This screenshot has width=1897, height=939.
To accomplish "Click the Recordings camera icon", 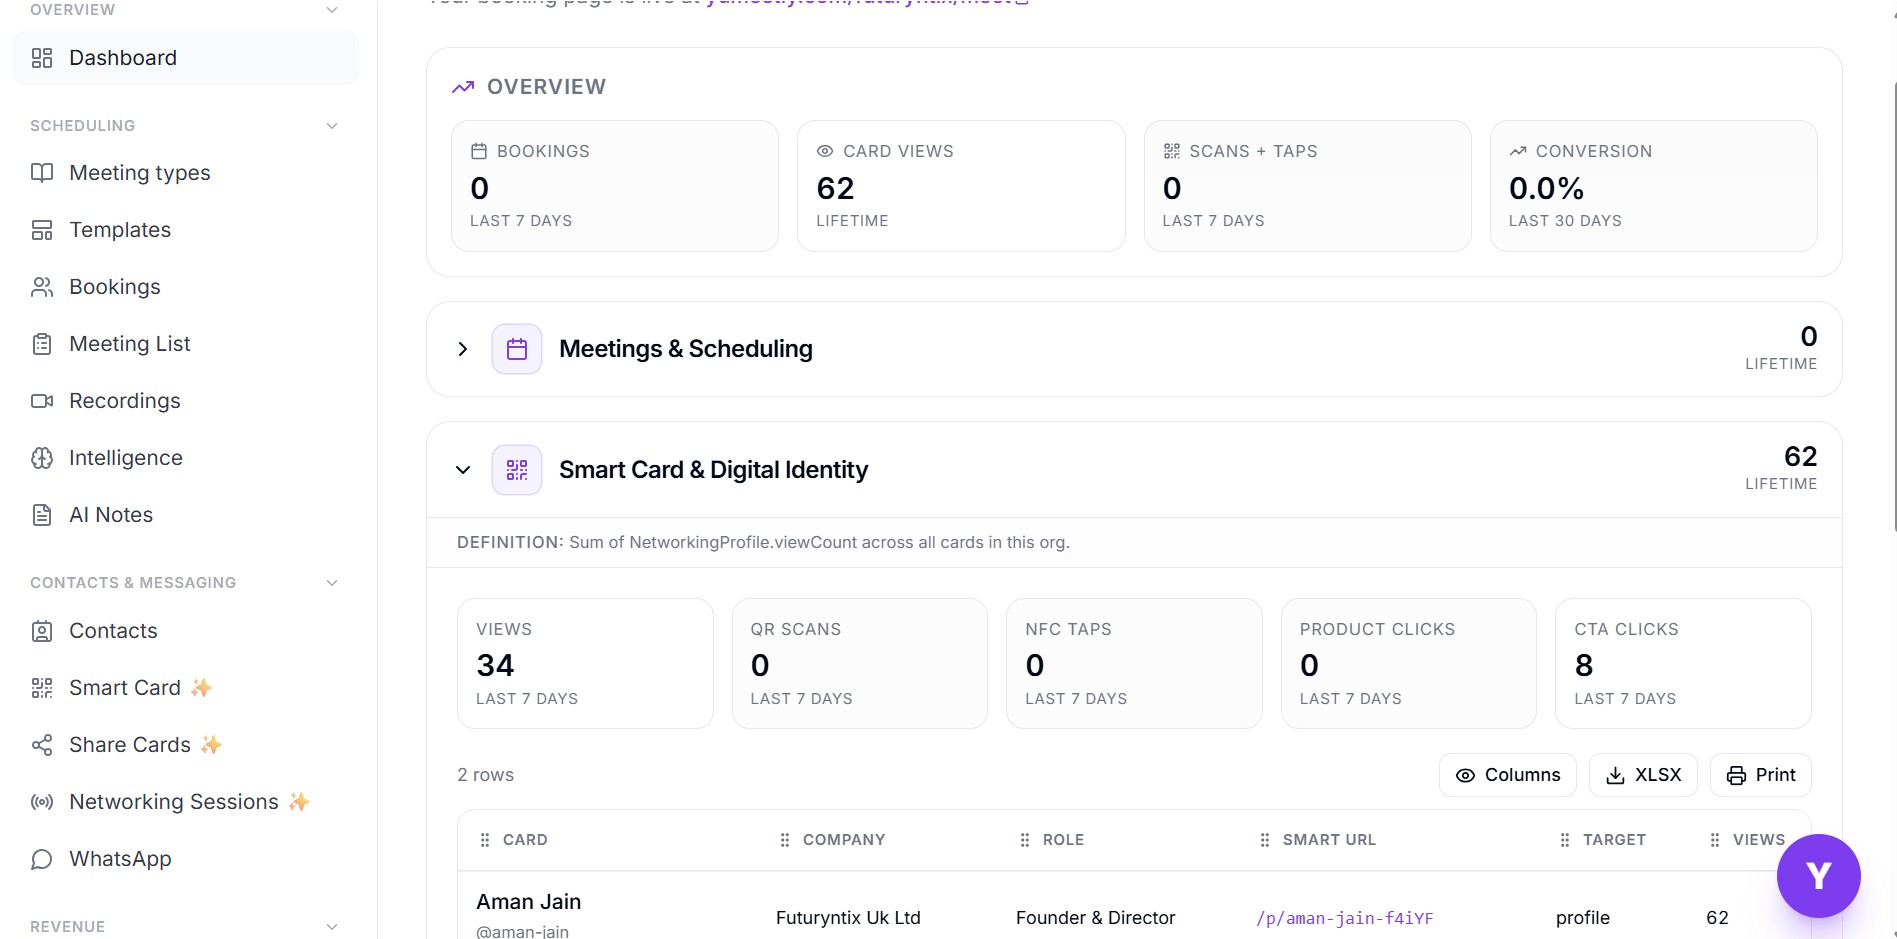I will pos(42,401).
